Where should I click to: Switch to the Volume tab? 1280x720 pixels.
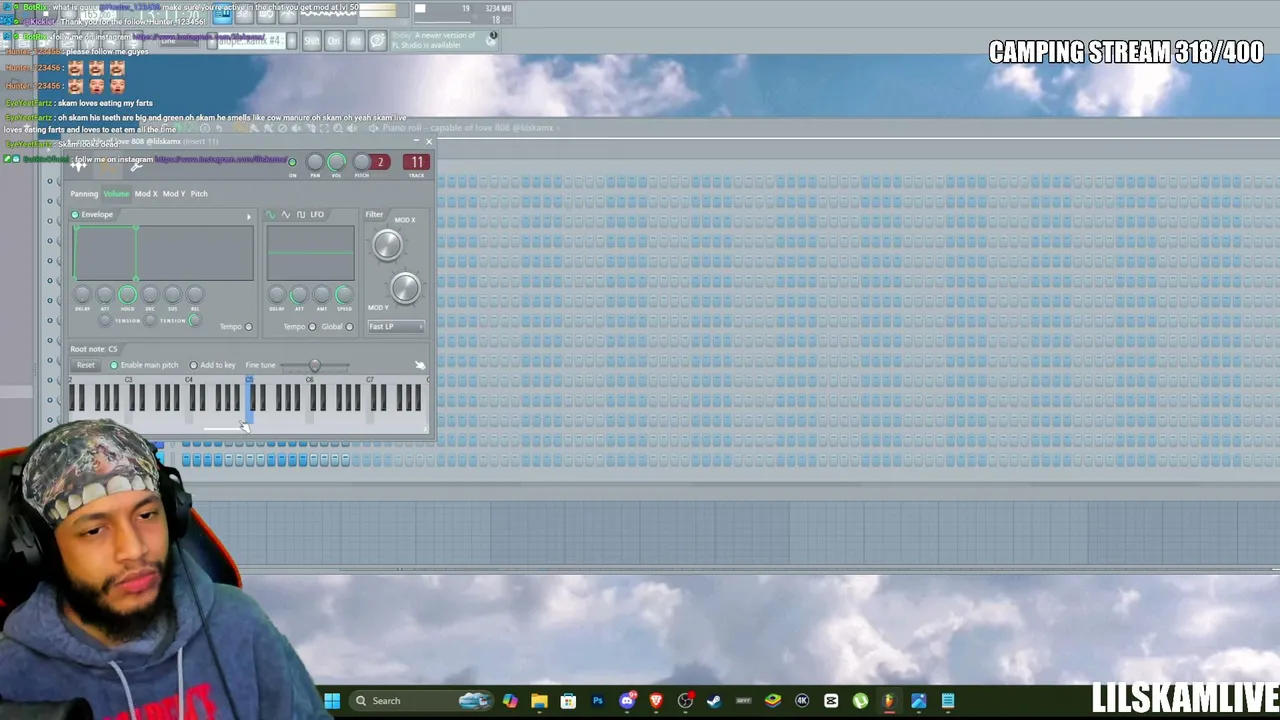pos(116,194)
